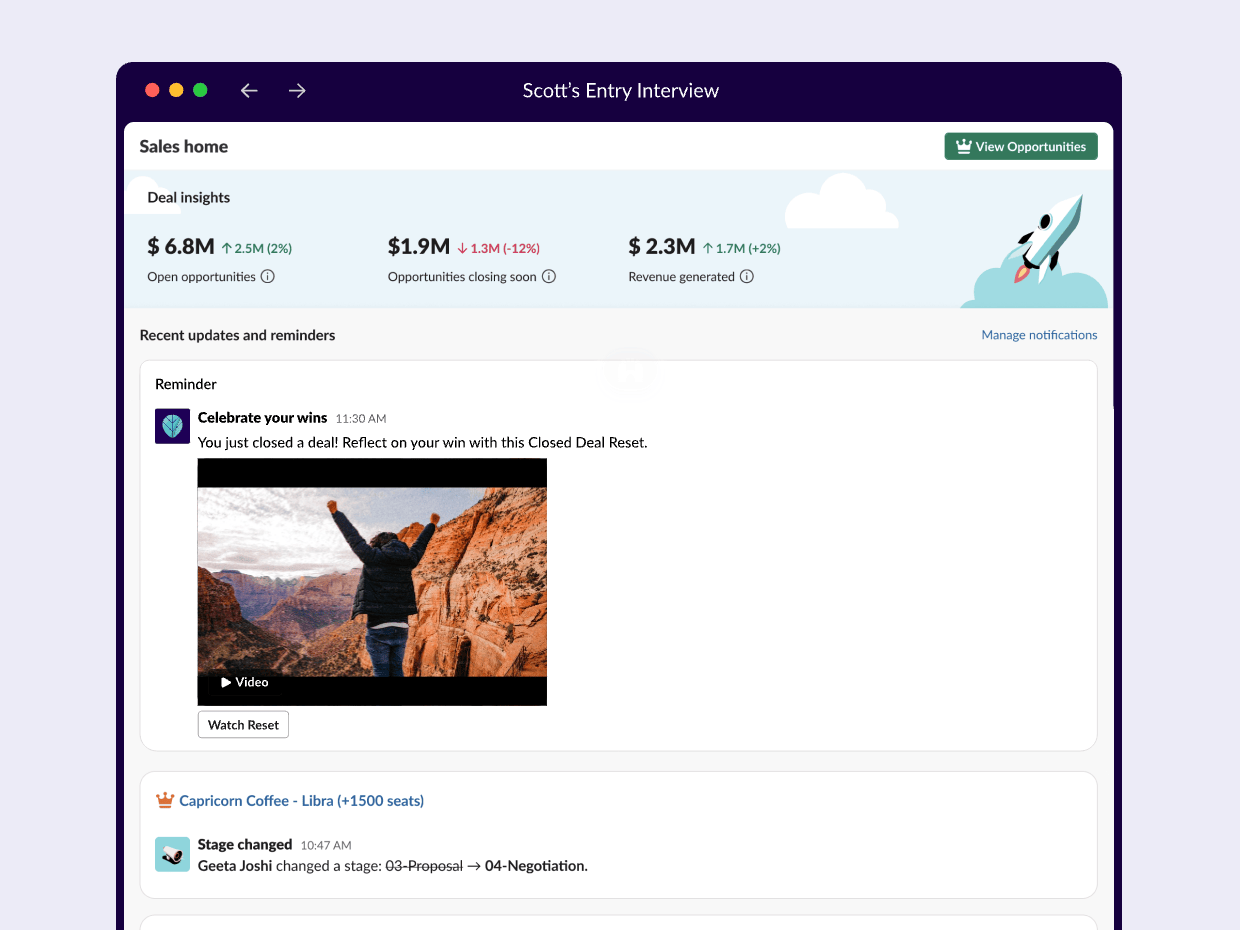Click the yellow macOS minimize button

point(176,90)
